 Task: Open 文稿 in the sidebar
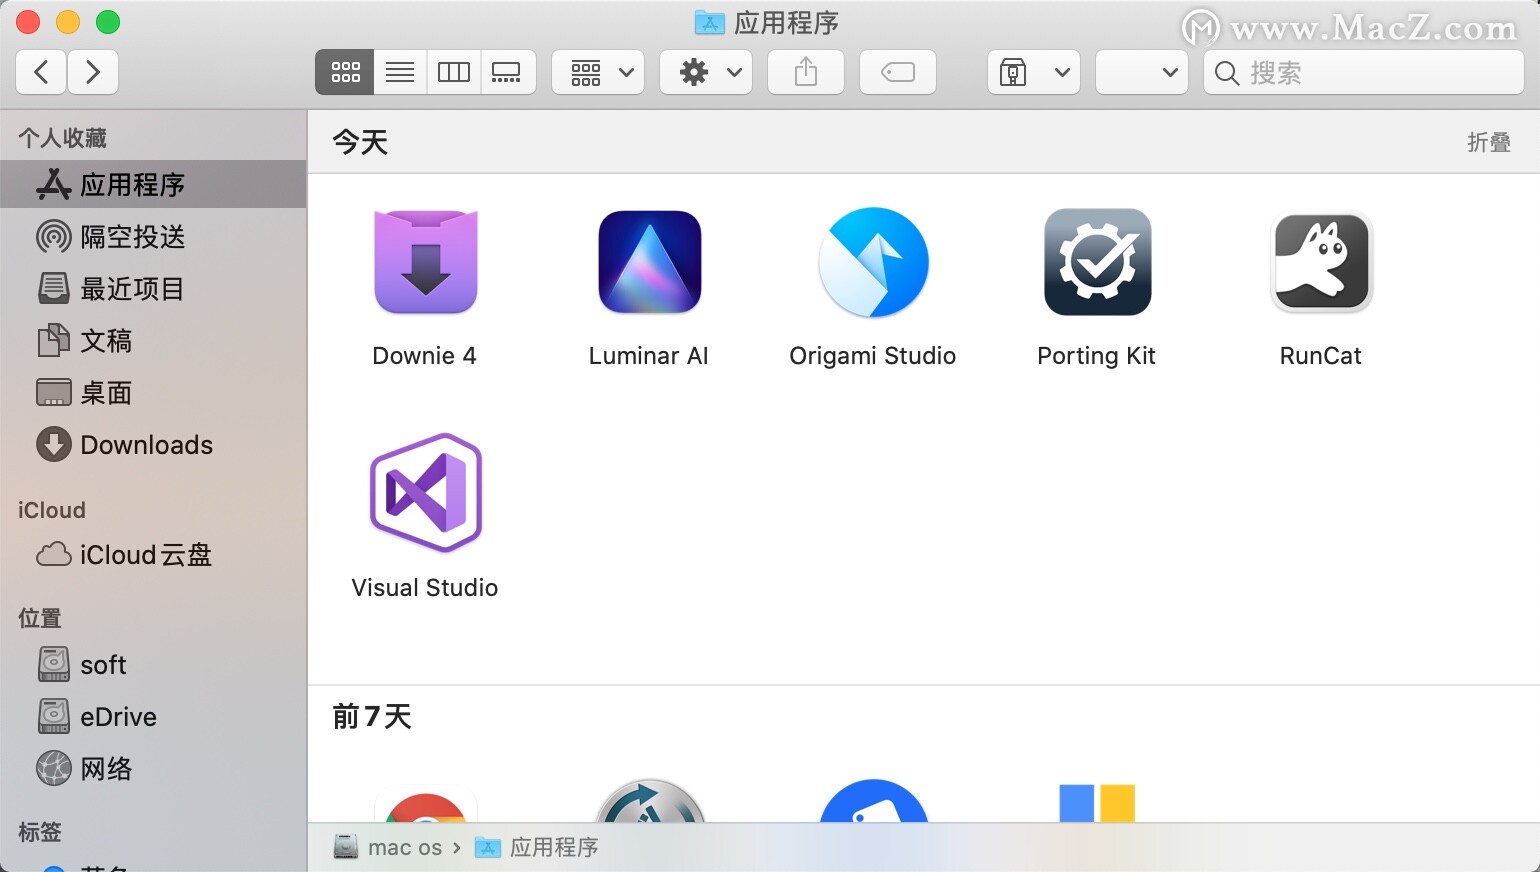point(153,341)
